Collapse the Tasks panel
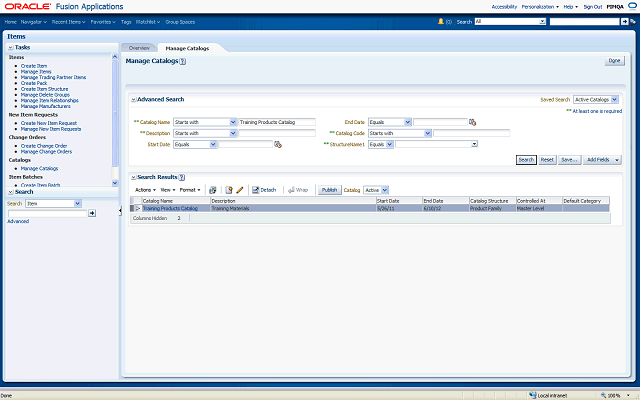640x400 pixels. point(10,47)
